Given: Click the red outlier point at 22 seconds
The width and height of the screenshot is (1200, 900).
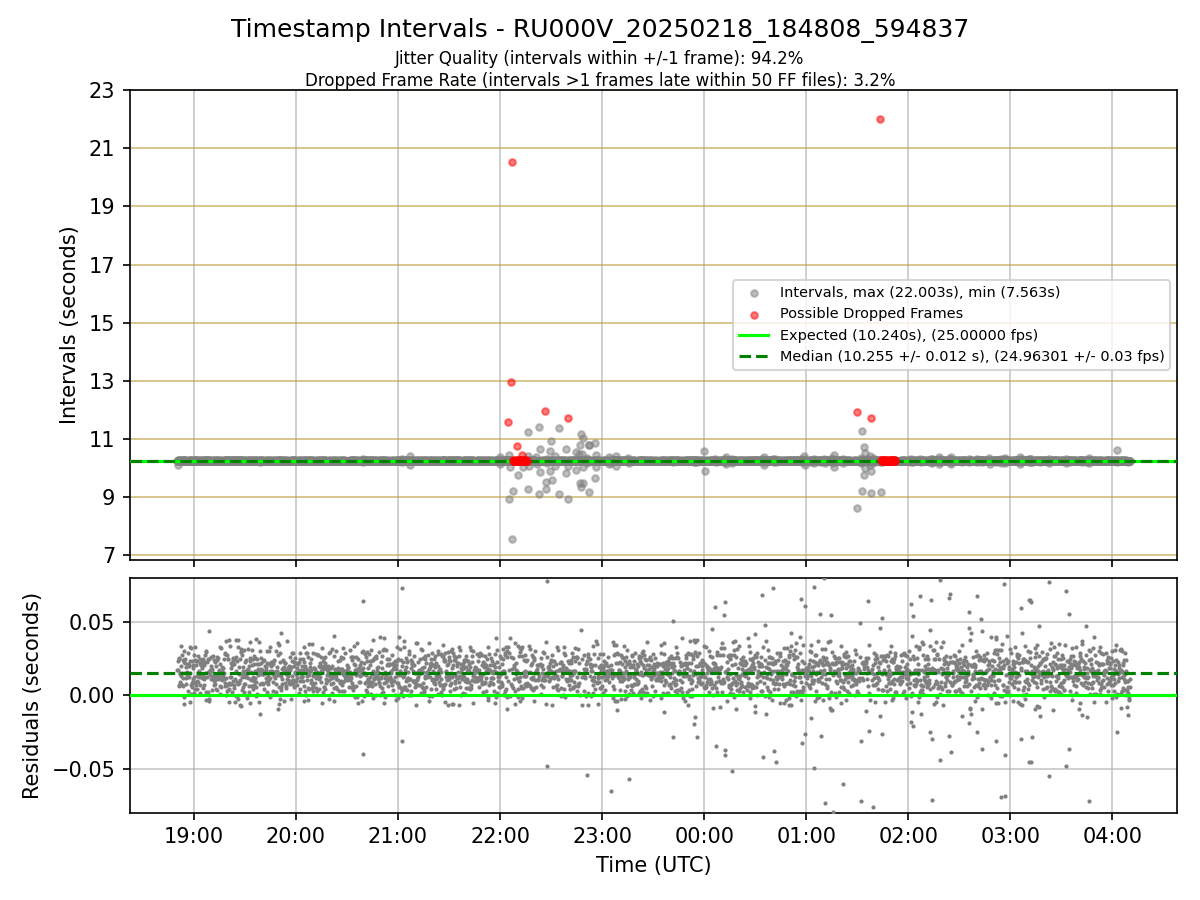Looking at the screenshot, I should pyautogui.click(x=880, y=119).
